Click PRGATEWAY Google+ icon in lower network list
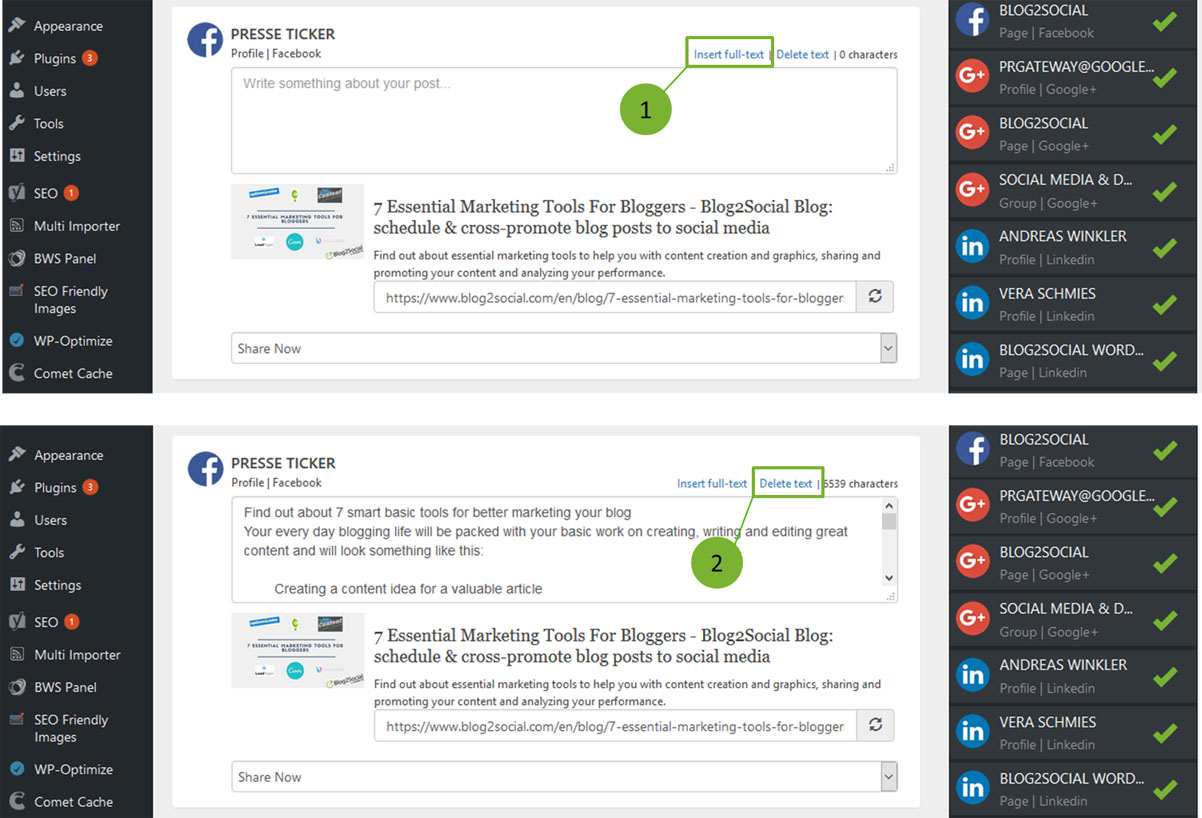This screenshot has height=818, width=1202. 972,506
